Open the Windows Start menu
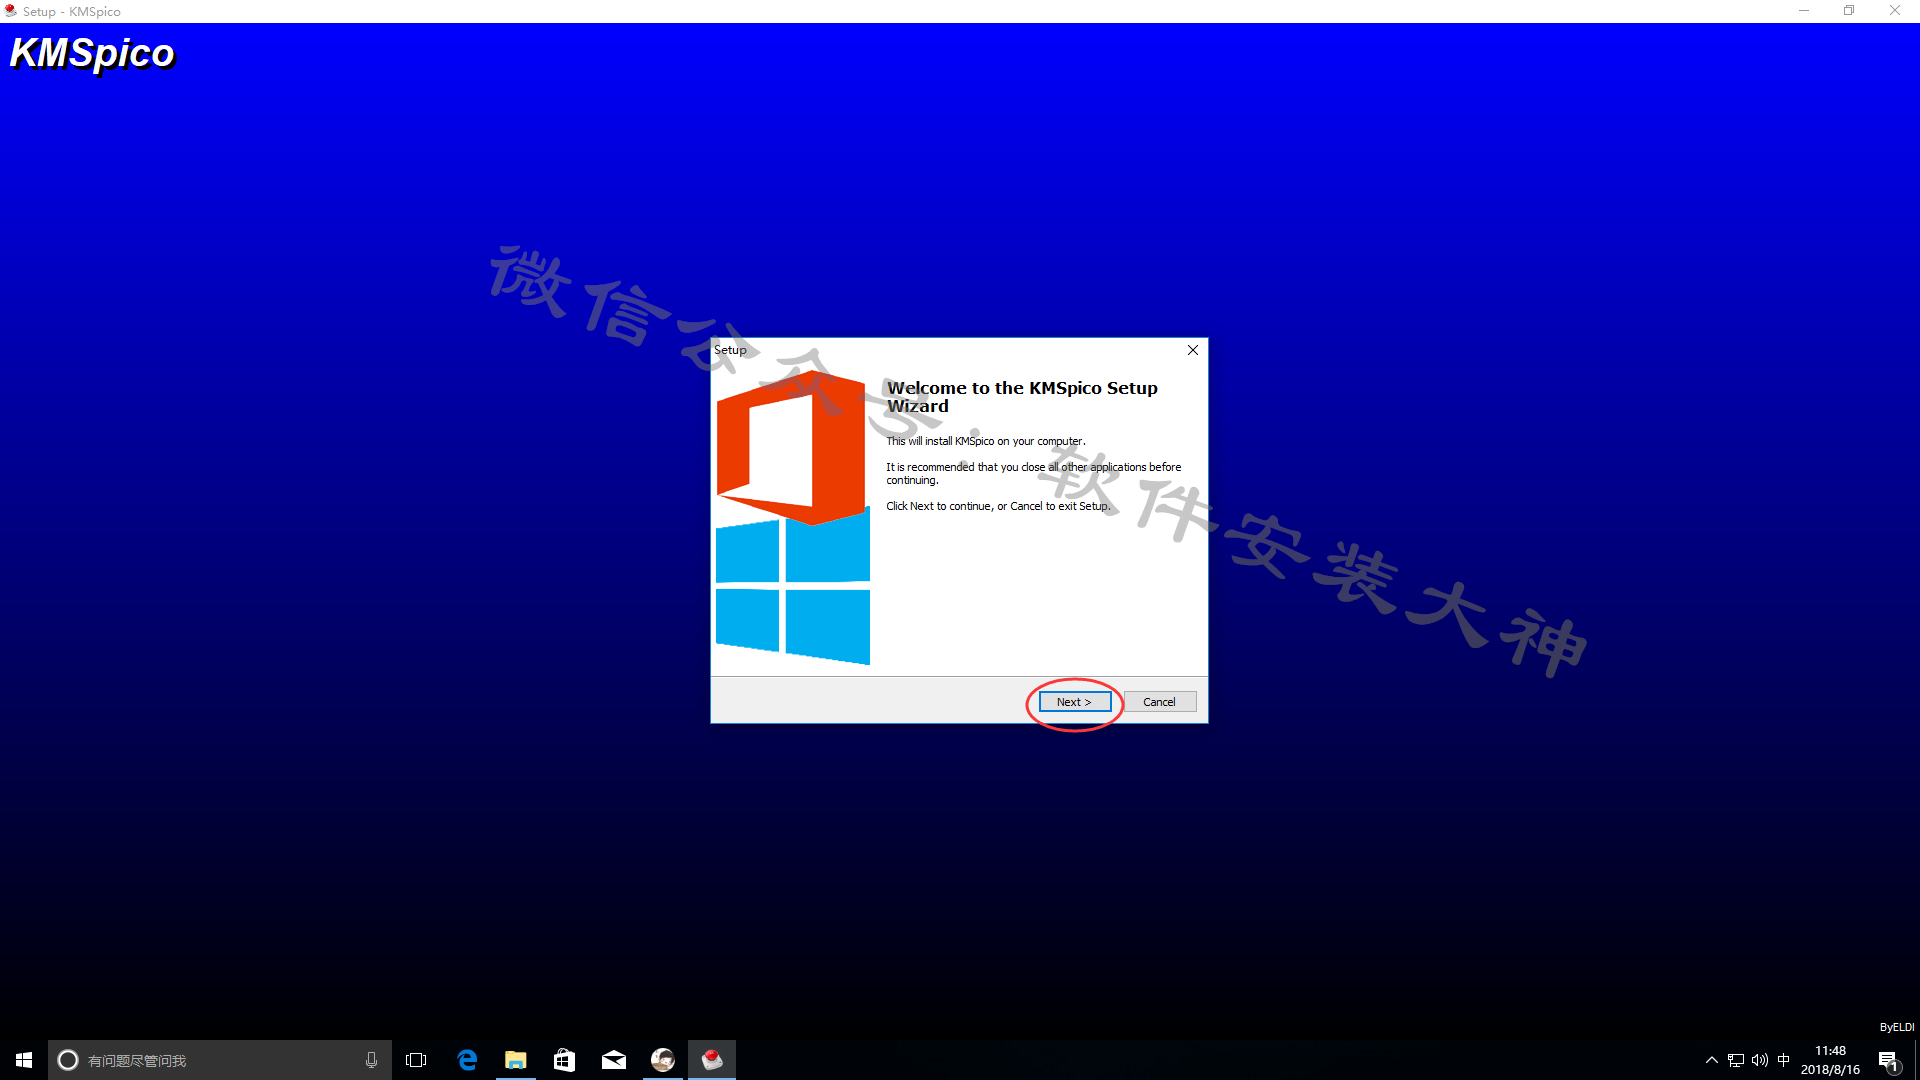Image resolution: width=1920 pixels, height=1080 pixels. coord(24,1060)
